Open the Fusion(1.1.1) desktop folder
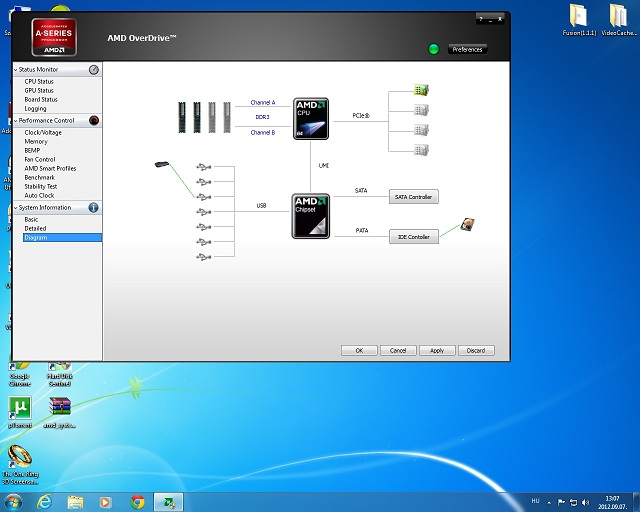This screenshot has width=640, height=512. pos(579,20)
